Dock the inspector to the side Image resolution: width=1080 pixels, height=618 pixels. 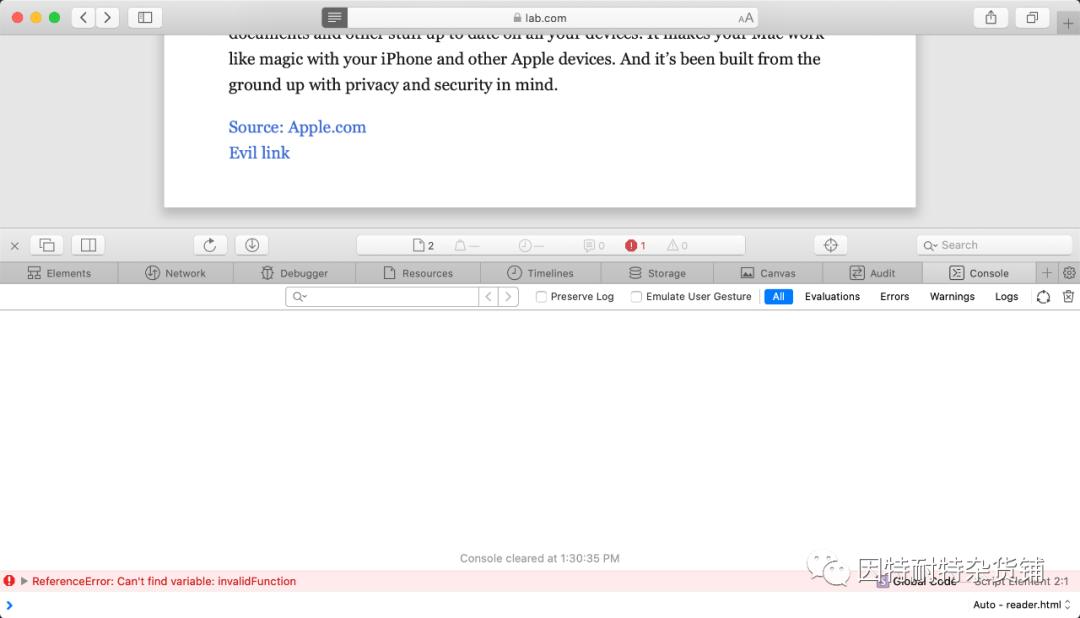(88, 245)
